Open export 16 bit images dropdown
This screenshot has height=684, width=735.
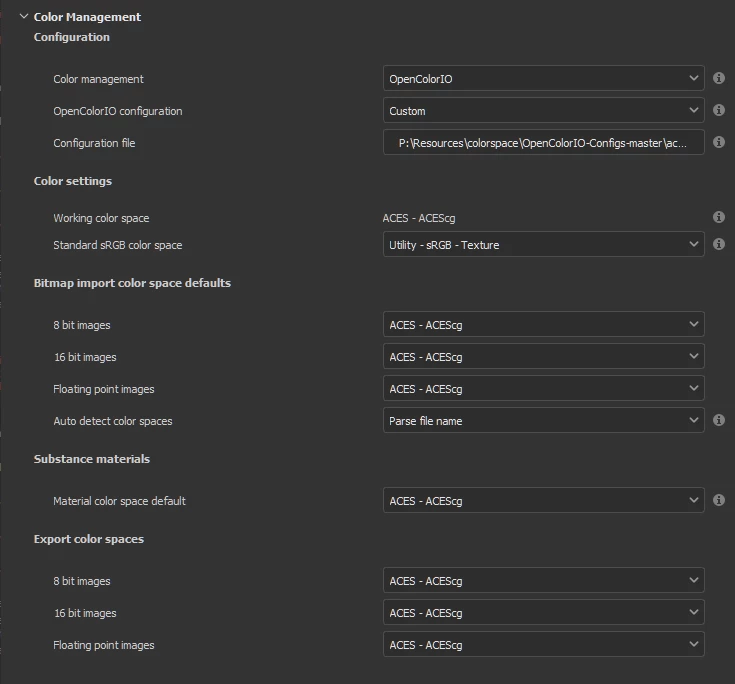543,612
